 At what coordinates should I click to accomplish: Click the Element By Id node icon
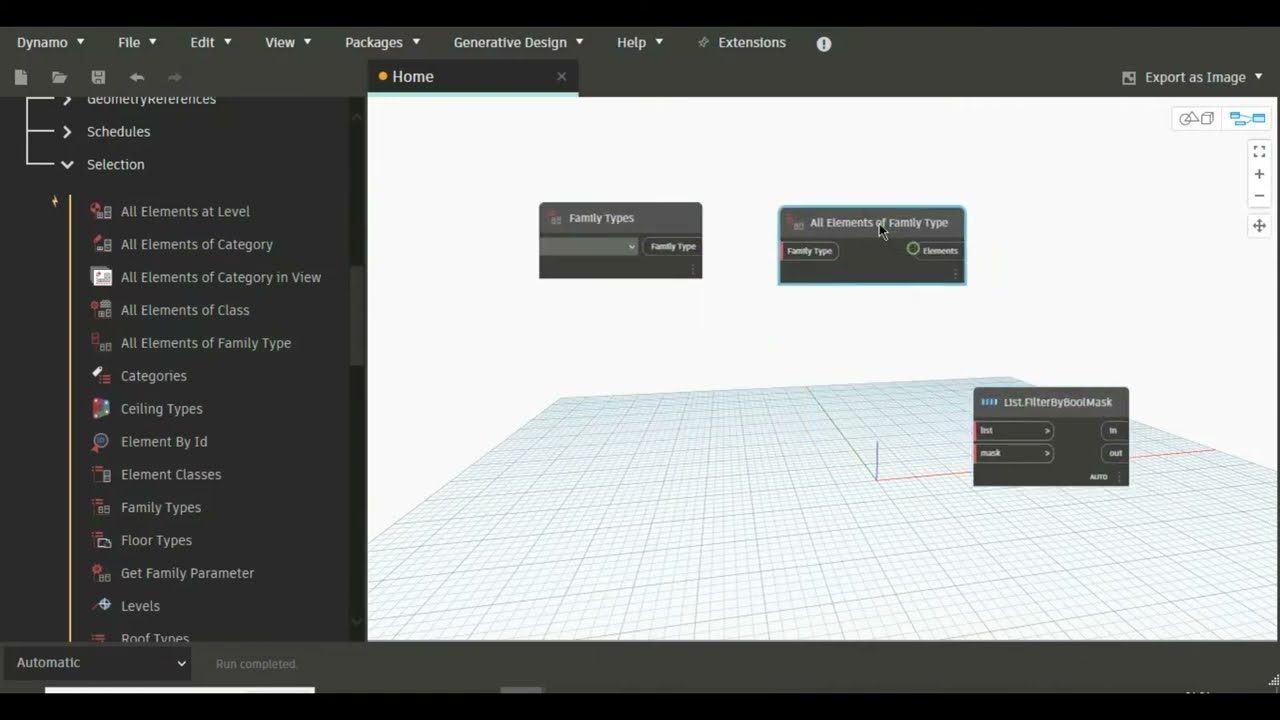tap(101, 441)
